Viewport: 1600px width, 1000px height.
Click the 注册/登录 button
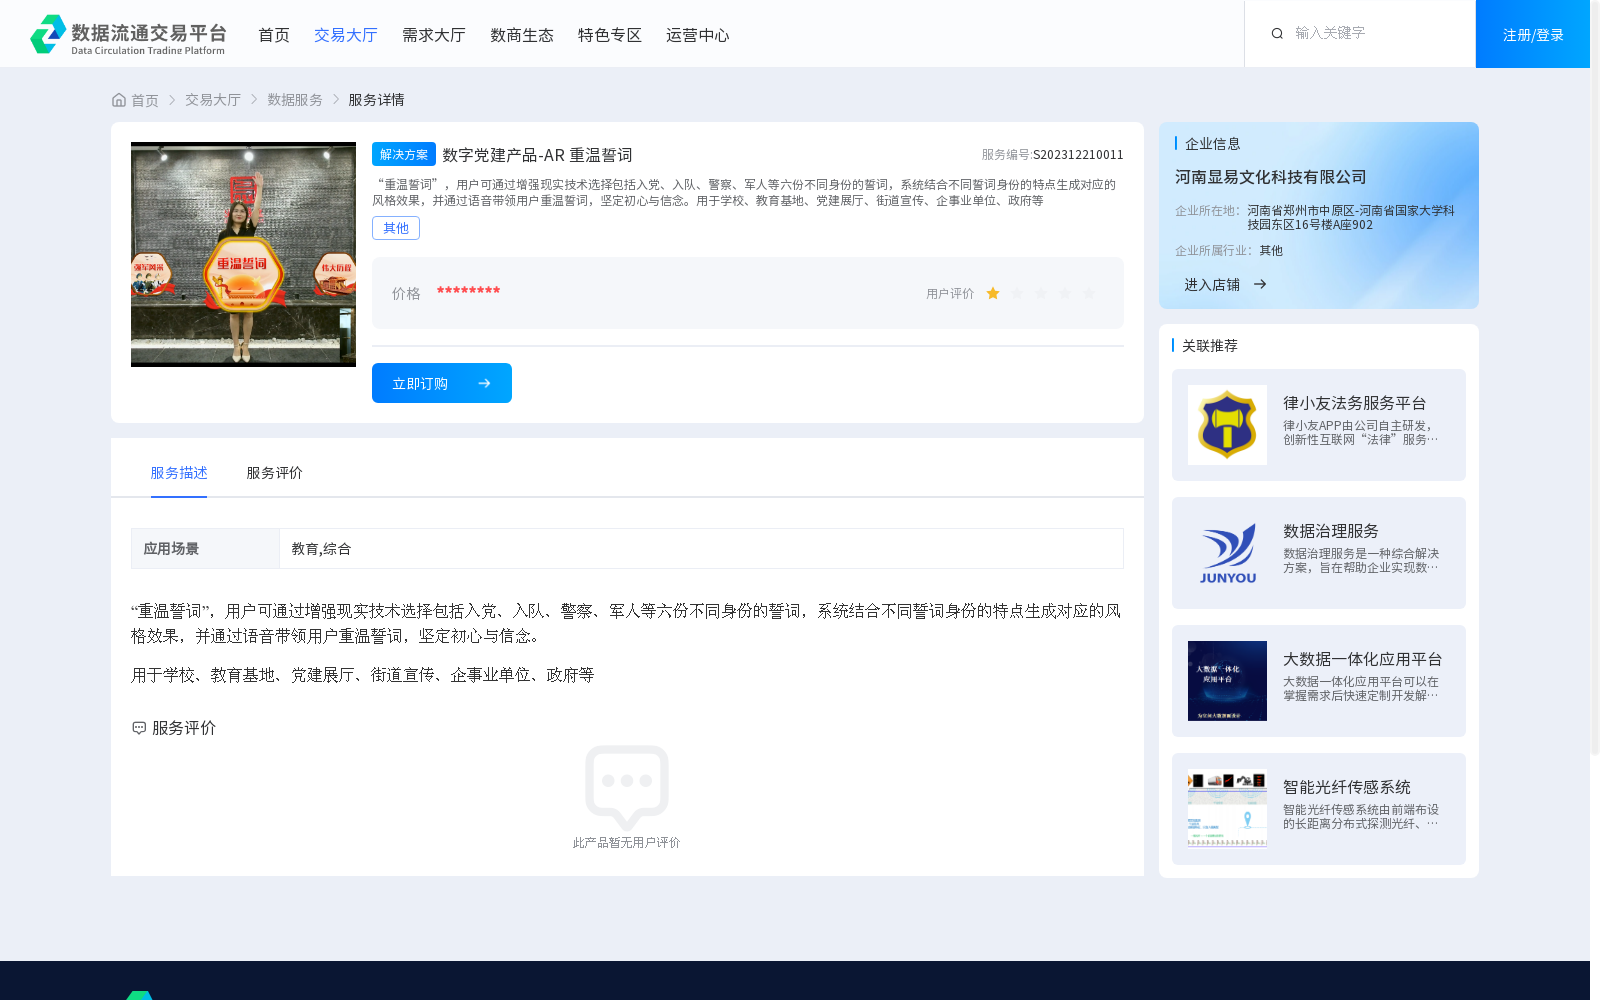[1533, 34]
